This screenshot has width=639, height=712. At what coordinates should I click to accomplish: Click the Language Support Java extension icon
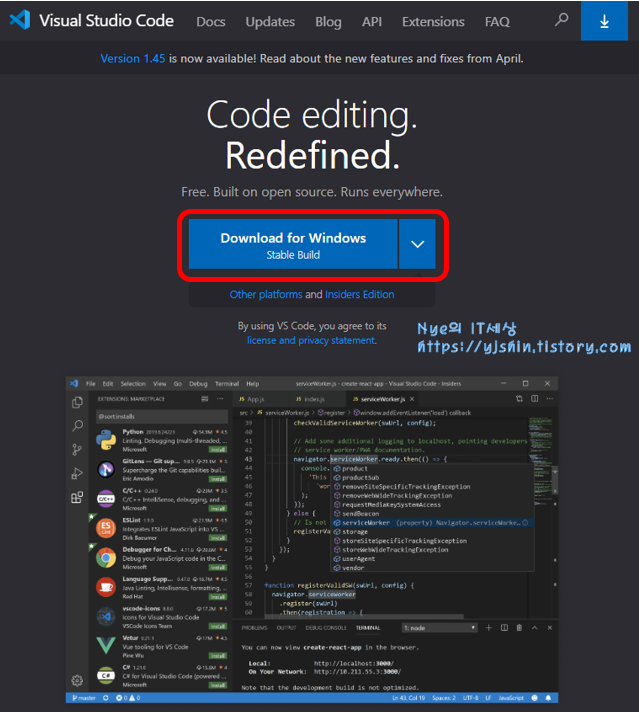pyautogui.click(x=106, y=587)
